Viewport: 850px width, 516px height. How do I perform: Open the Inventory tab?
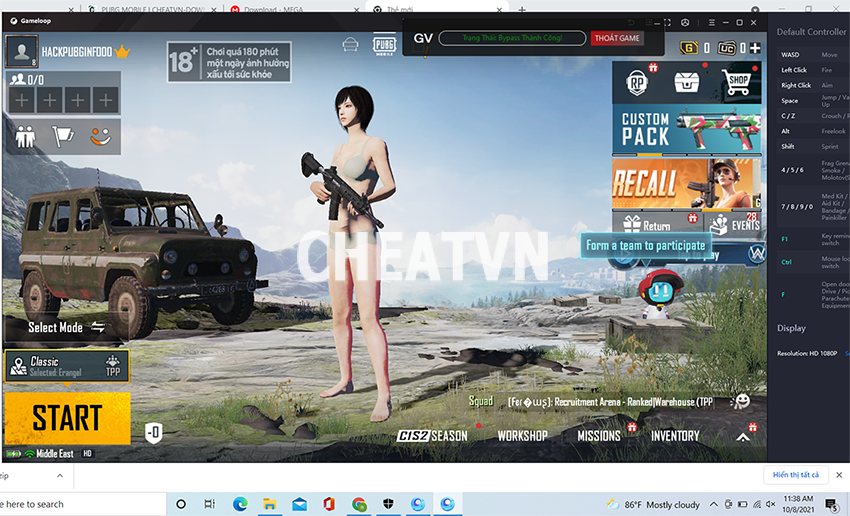[x=675, y=436]
